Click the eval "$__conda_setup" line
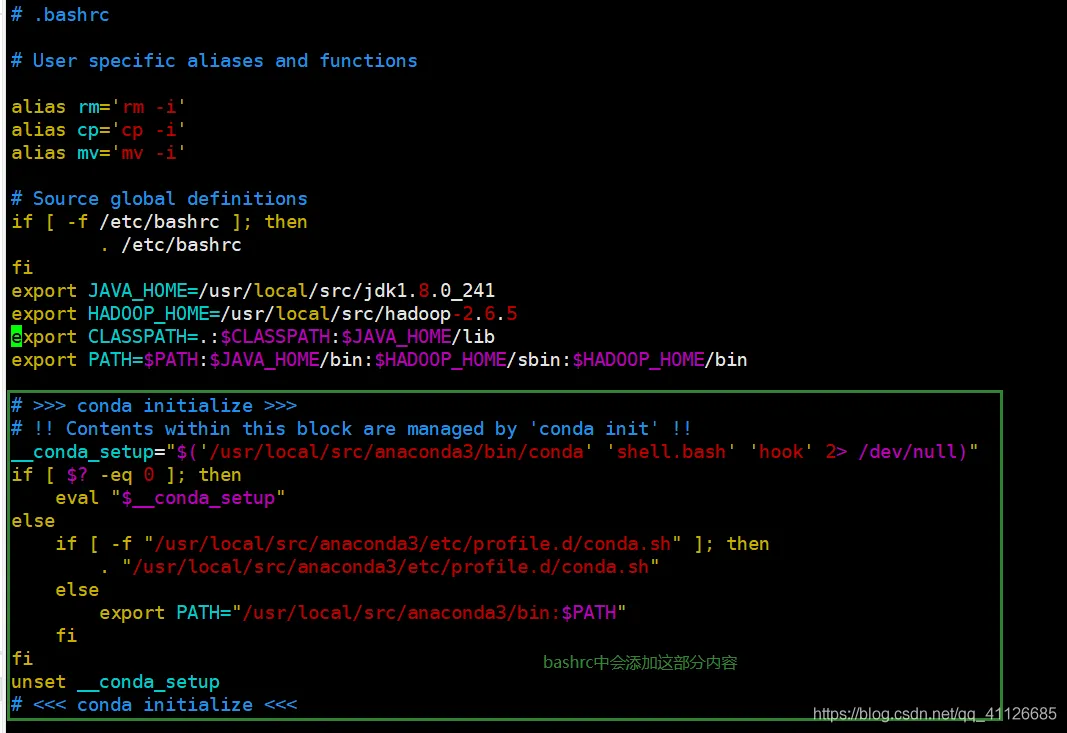The image size is (1067, 733). pyautogui.click(x=170, y=498)
